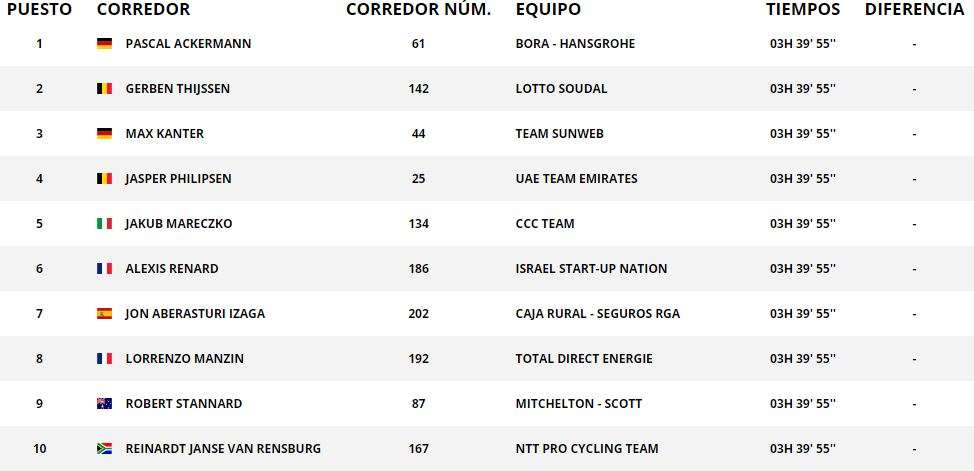Viewport: 974px width, 471px height.
Task: Click the French flag beside Lorrenzo Manzin
Action: [x=104, y=359]
